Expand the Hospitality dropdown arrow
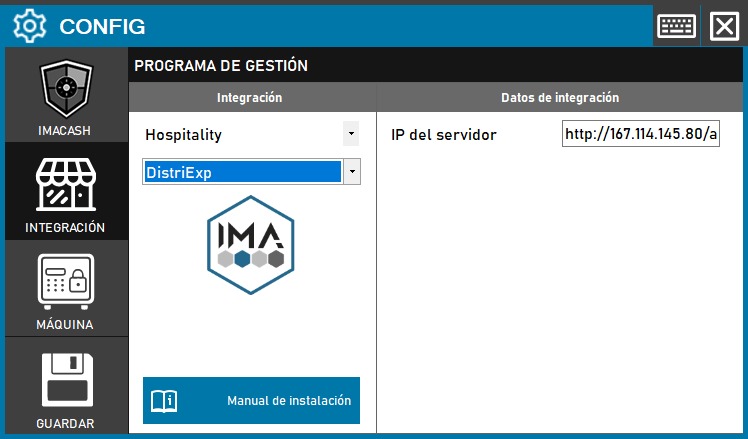 (x=350, y=133)
